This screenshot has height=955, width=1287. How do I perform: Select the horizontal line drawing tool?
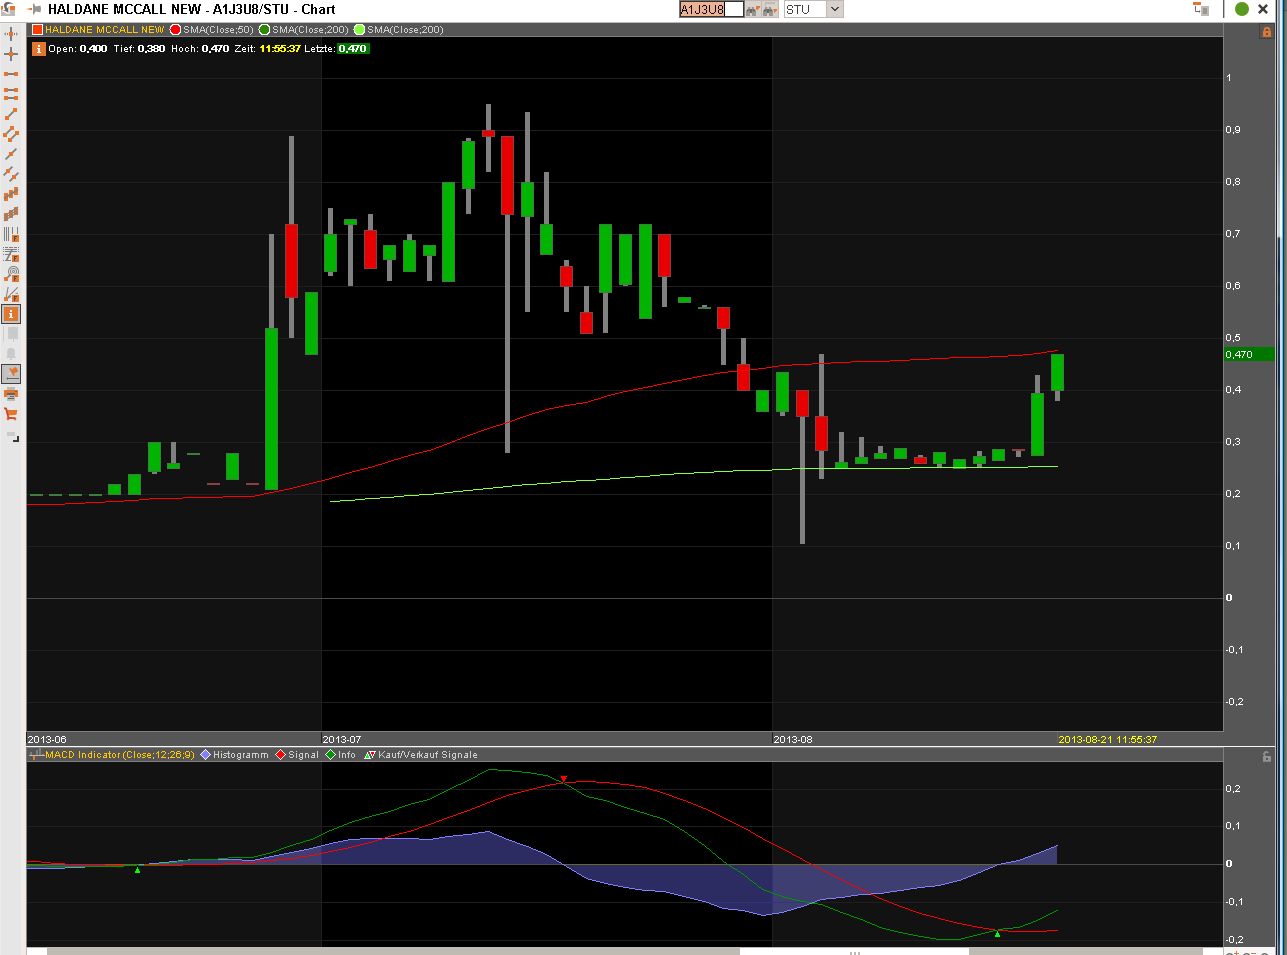(x=11, y=74)
